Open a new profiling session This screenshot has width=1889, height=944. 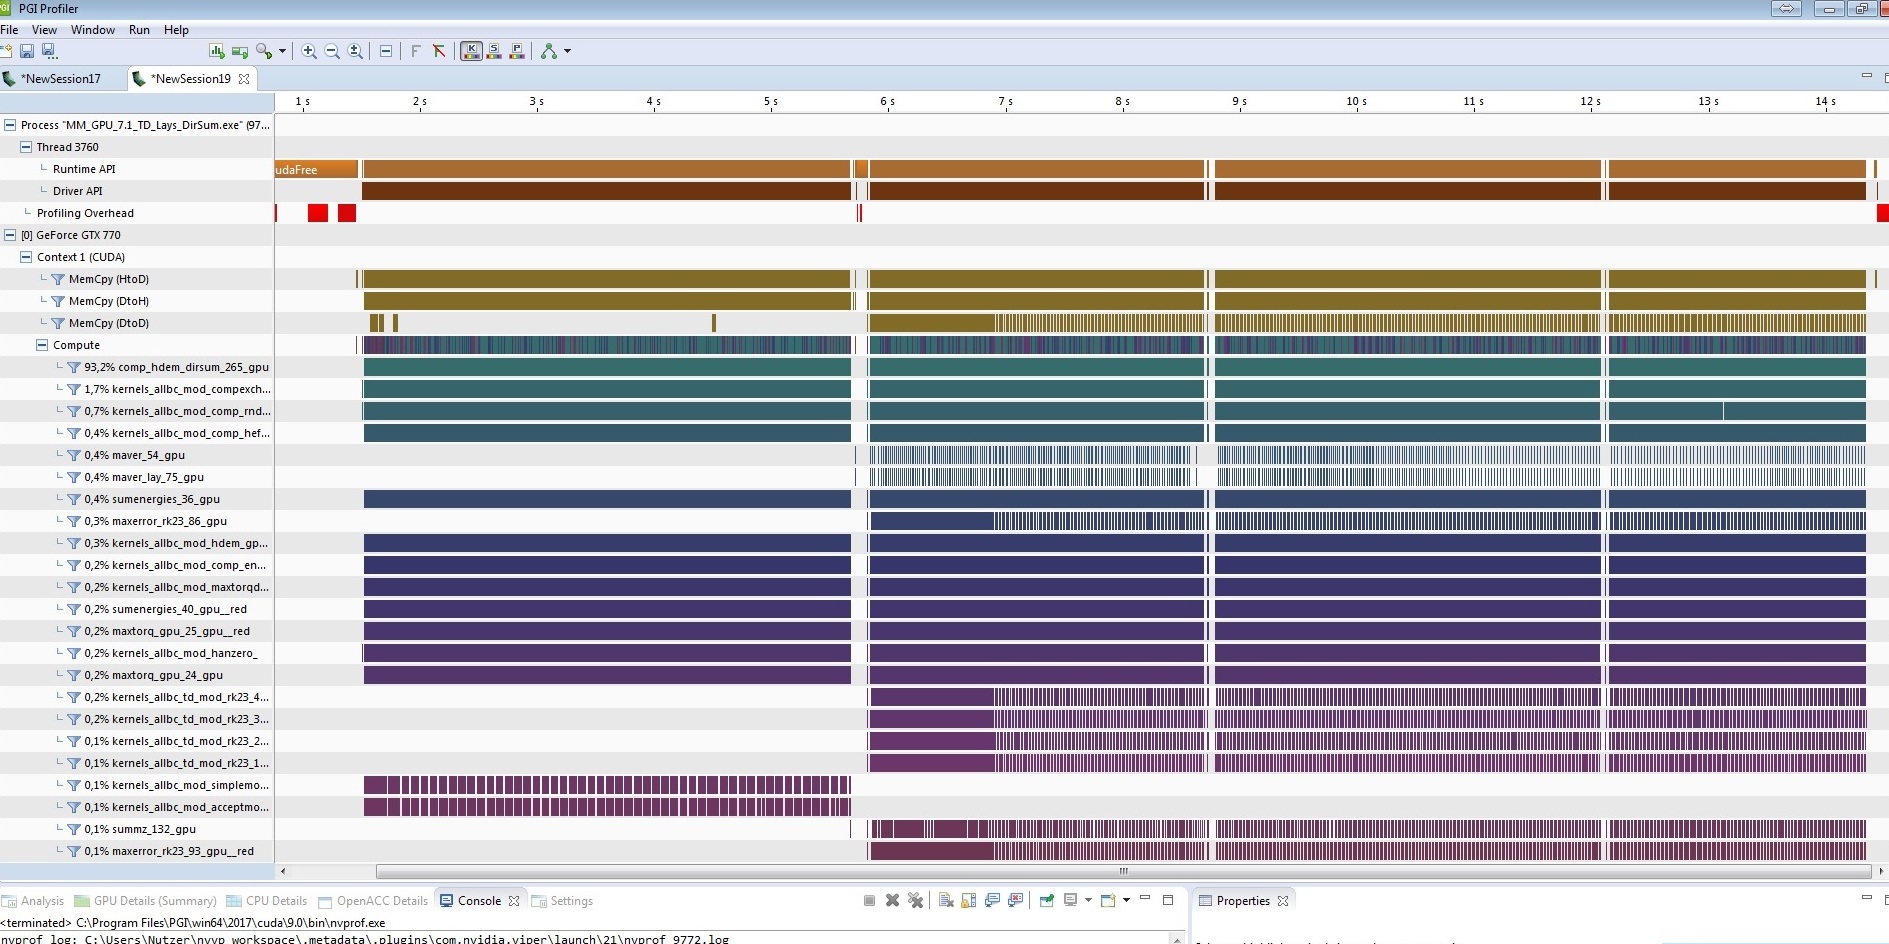[8, 51]
